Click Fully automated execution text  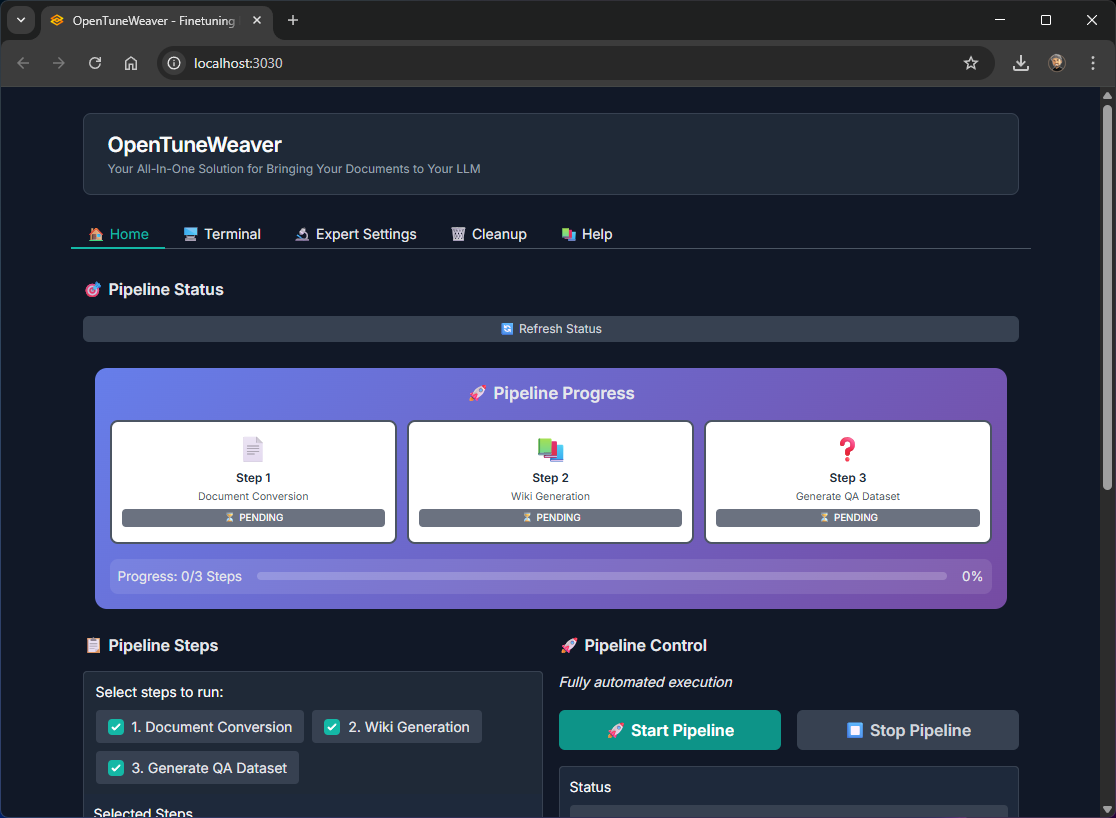pyautogui.click(x=646, y=682)
